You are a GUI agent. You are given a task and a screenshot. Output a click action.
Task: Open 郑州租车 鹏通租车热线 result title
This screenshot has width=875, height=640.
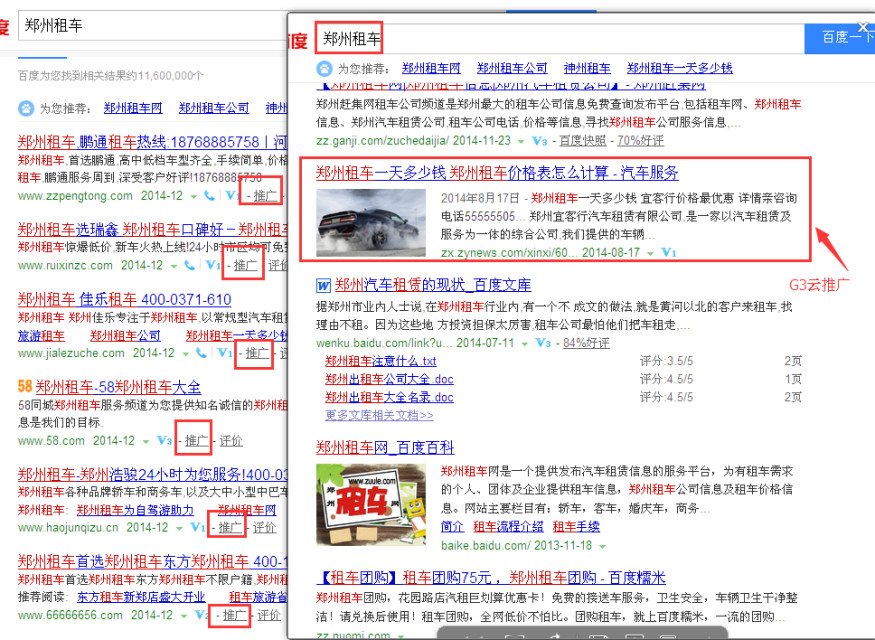point(152,142)
